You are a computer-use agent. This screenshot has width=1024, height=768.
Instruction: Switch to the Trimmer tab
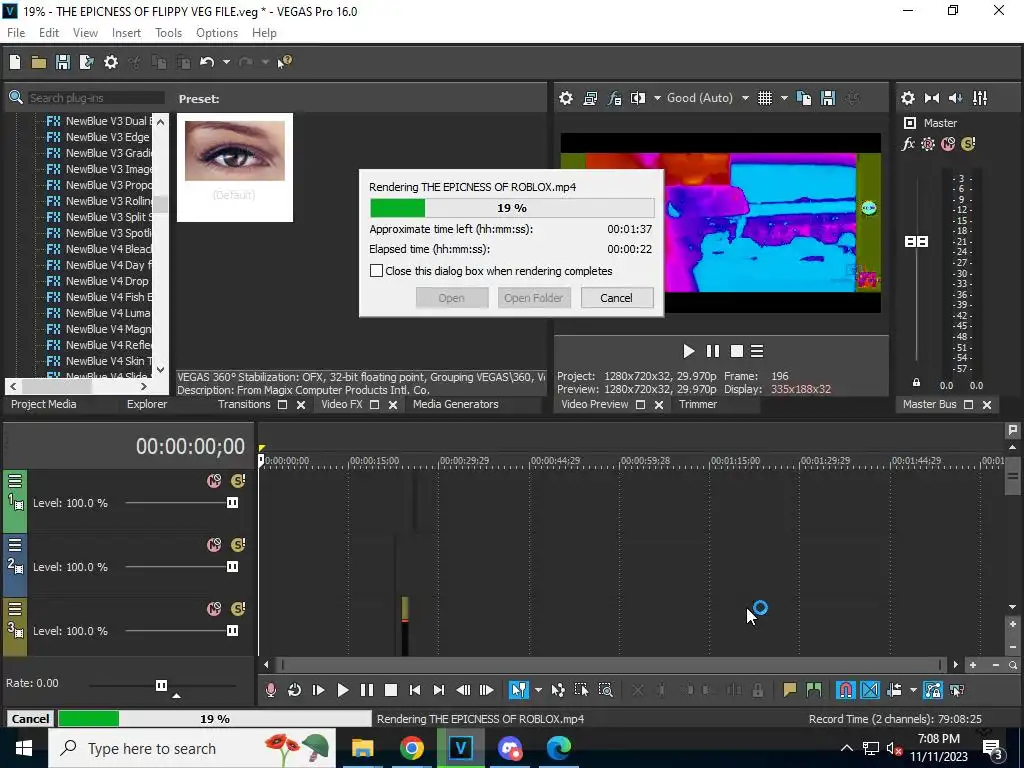[697, 404]
